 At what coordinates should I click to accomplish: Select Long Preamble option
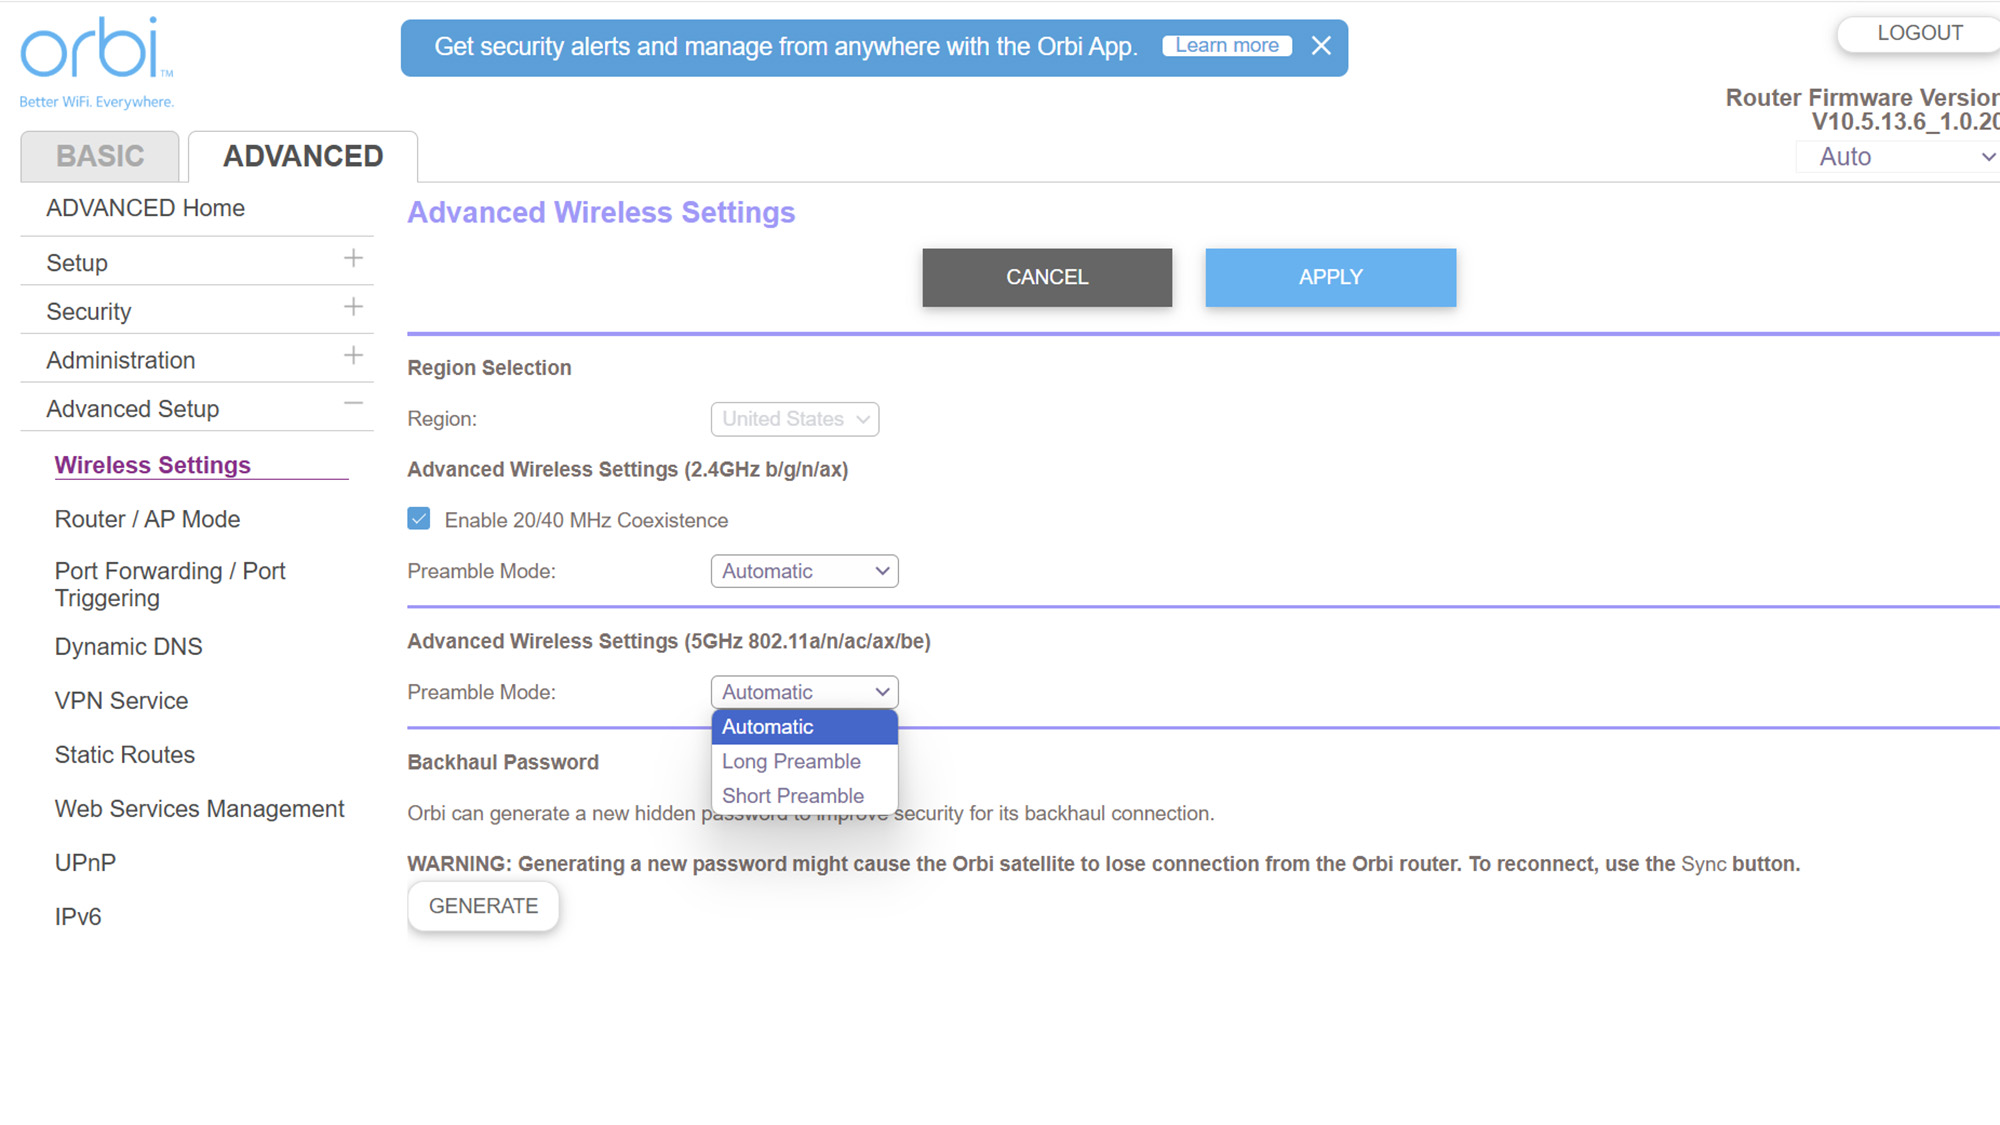[791, 761]
